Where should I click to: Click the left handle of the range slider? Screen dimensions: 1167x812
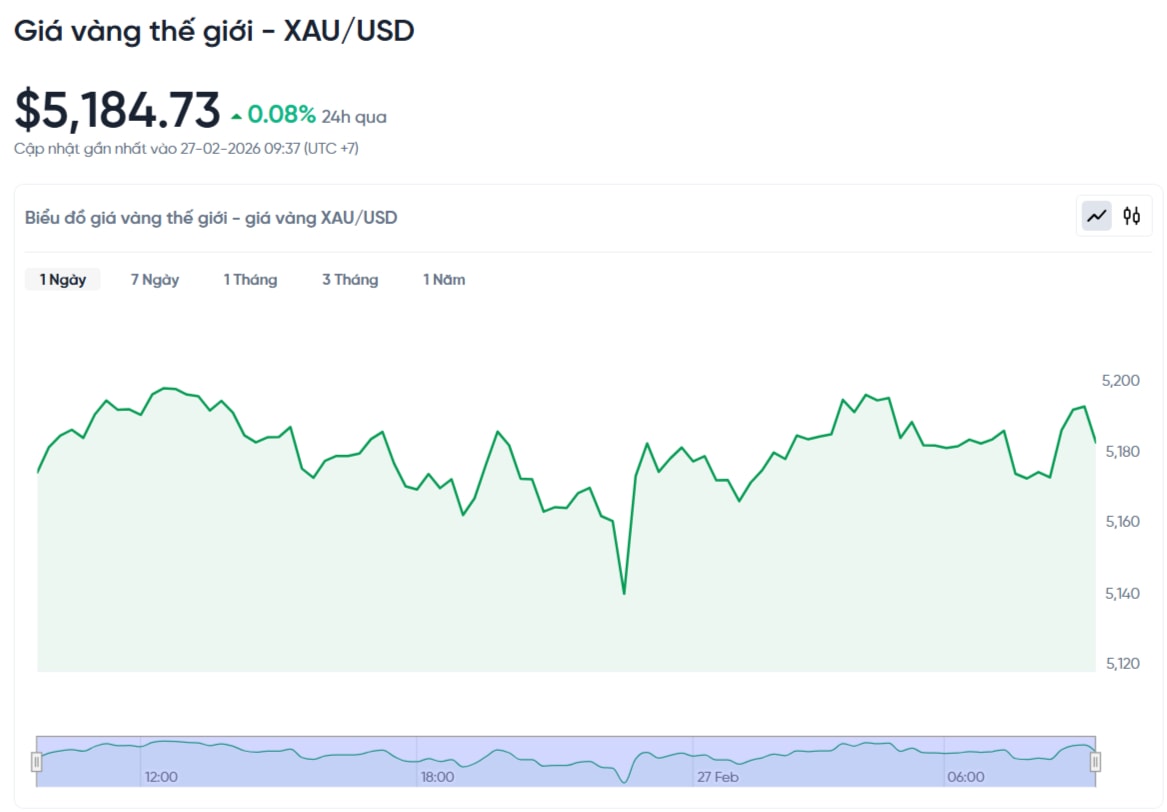[x=37, y=762]
